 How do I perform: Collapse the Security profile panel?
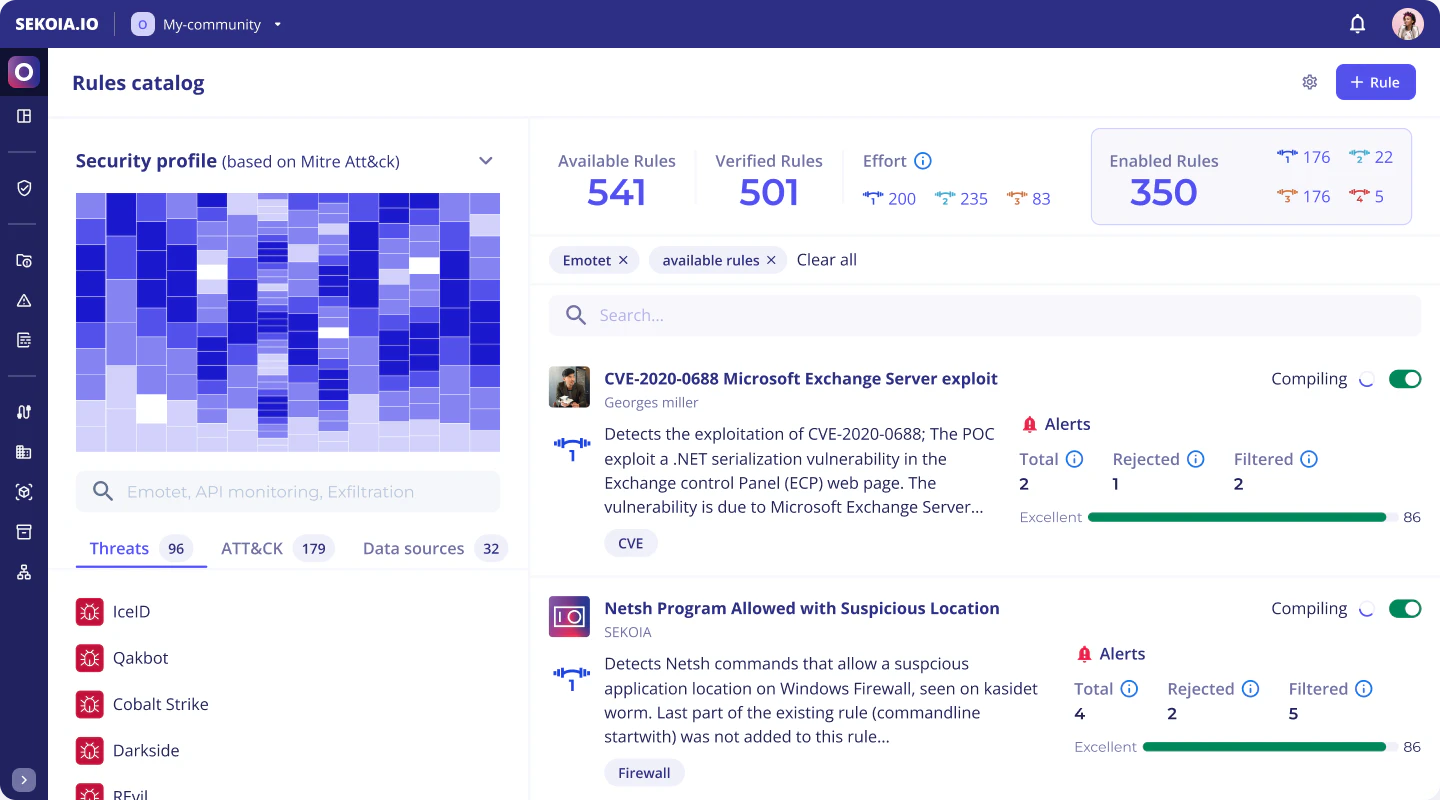pos(485,160)
